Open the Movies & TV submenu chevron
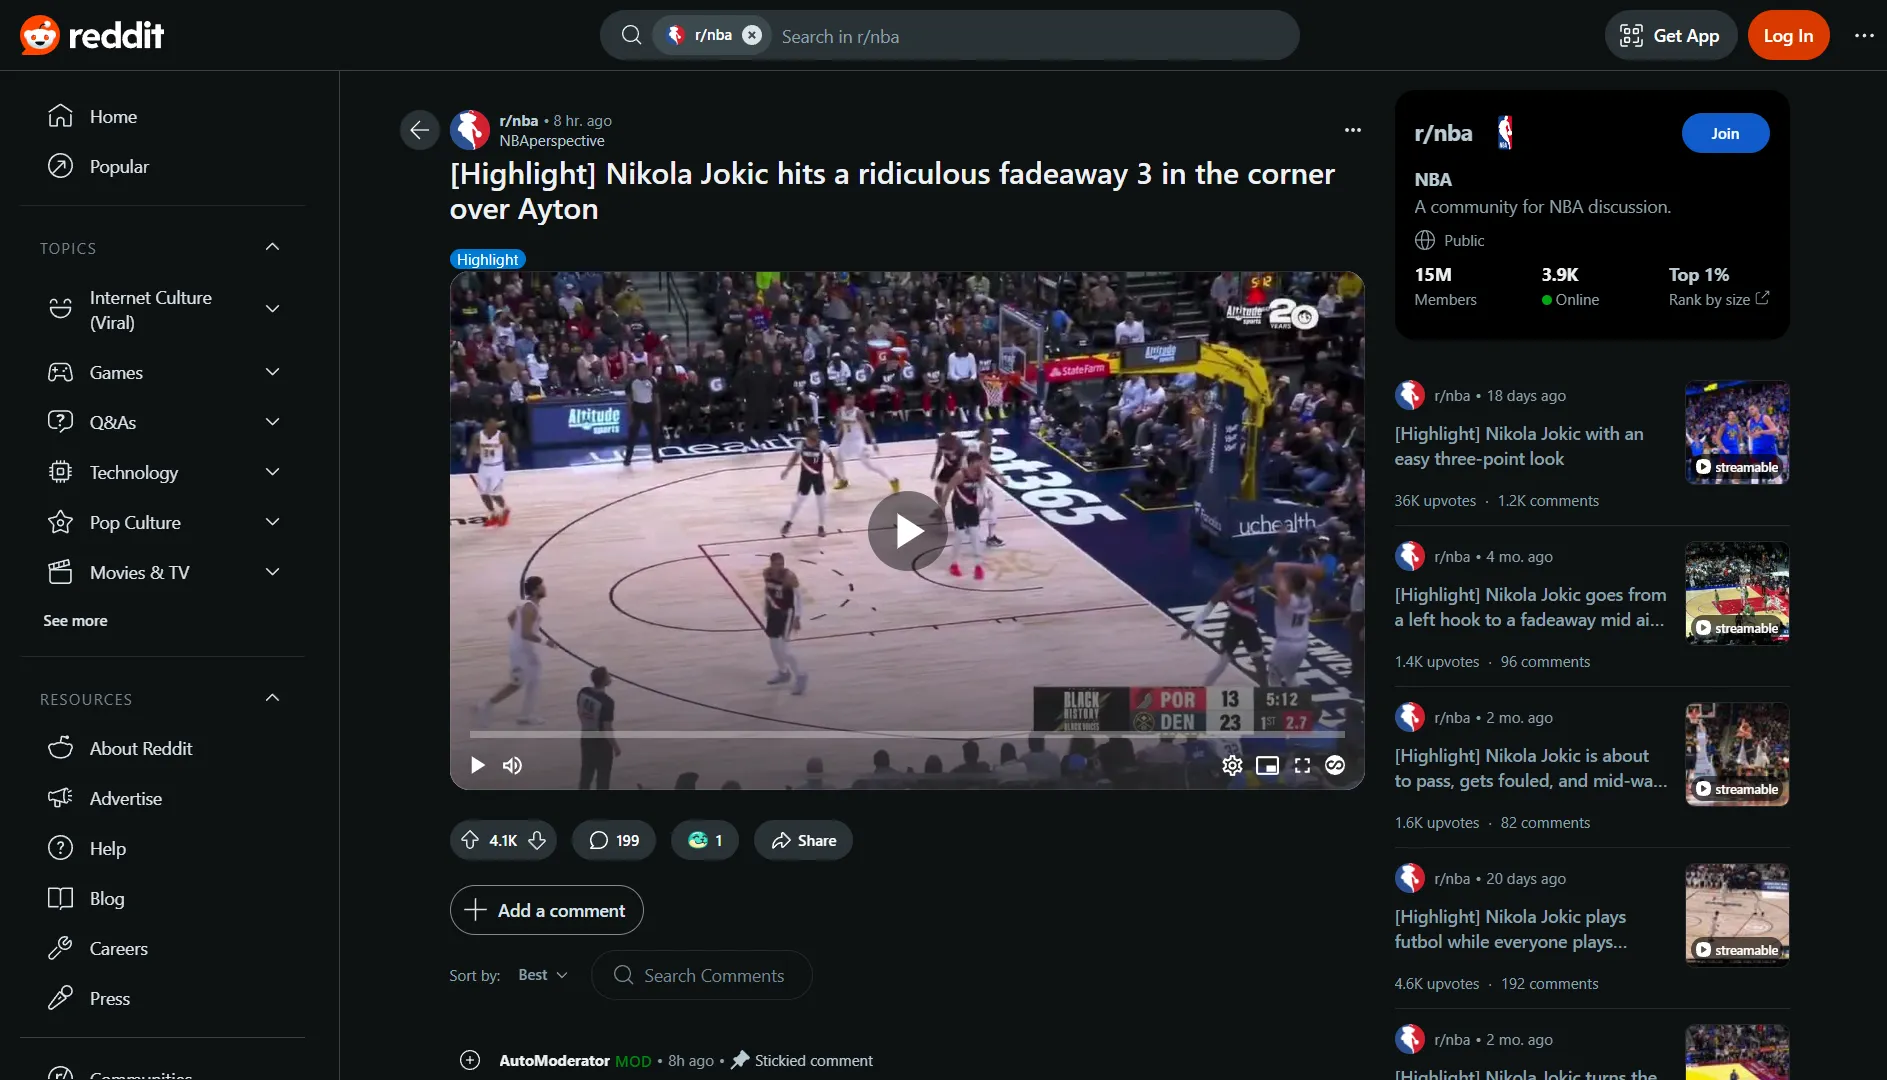1887x1080 pixels. pyautogui.click(x=271, y=571)
